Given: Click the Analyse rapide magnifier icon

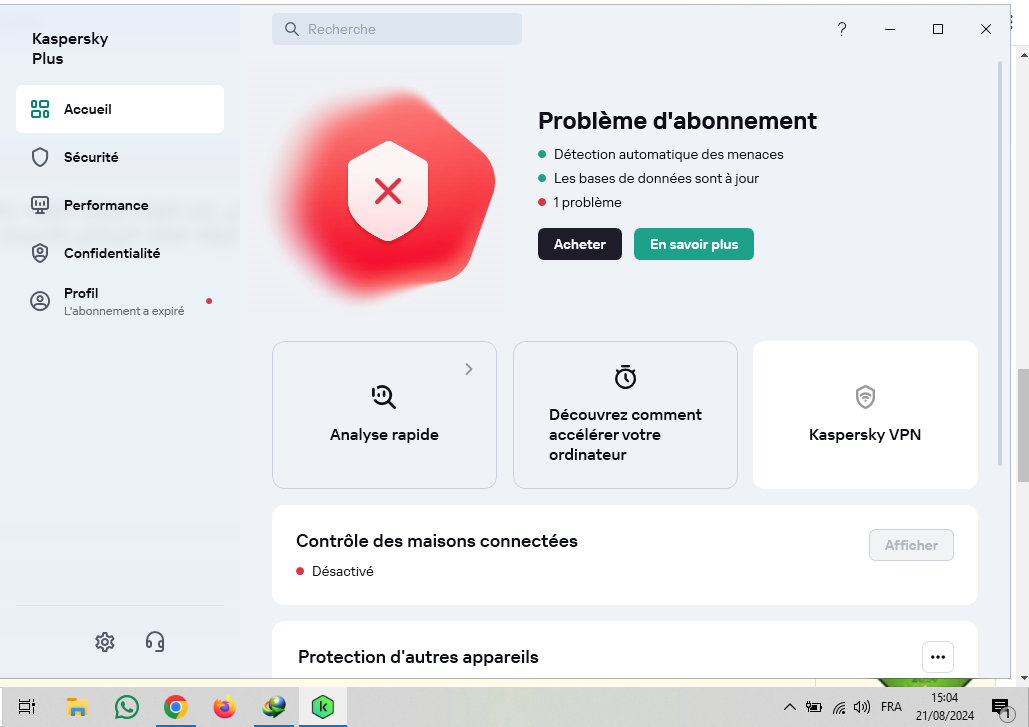Looking at the screenshot, I should point(384,397).
